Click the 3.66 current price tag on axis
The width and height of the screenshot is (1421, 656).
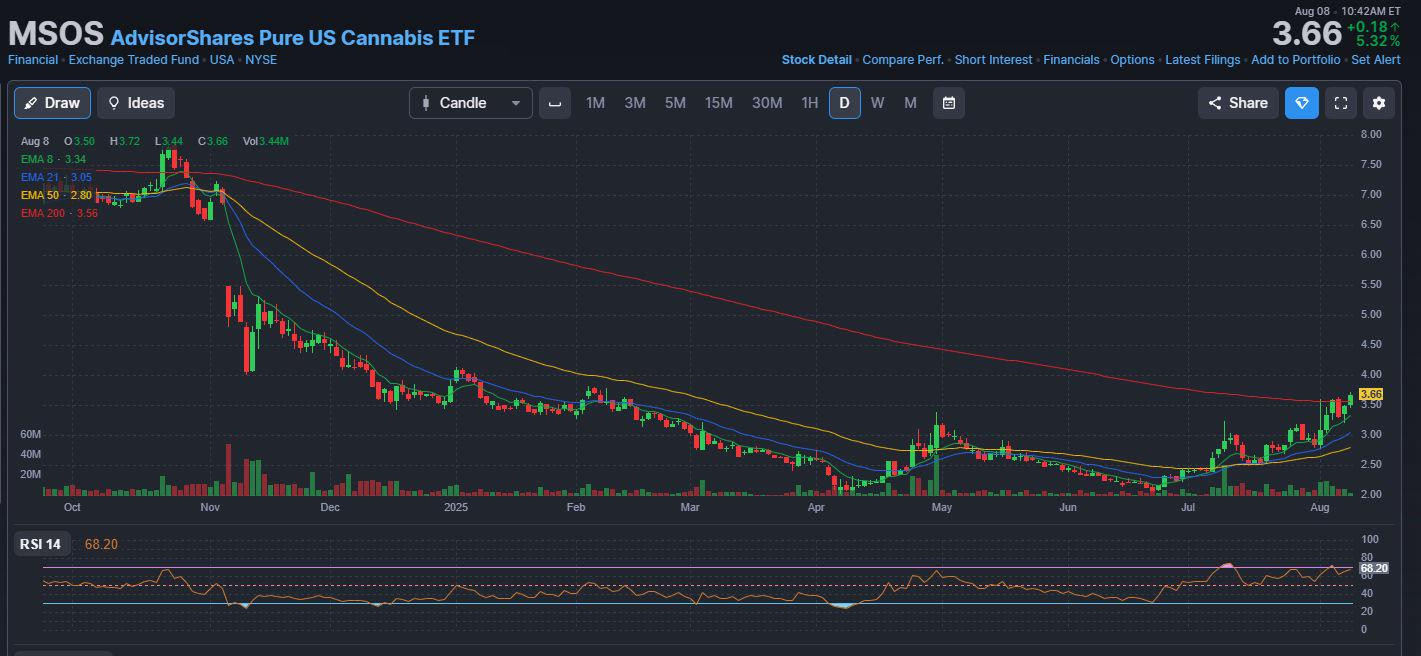coord(1371,394)
